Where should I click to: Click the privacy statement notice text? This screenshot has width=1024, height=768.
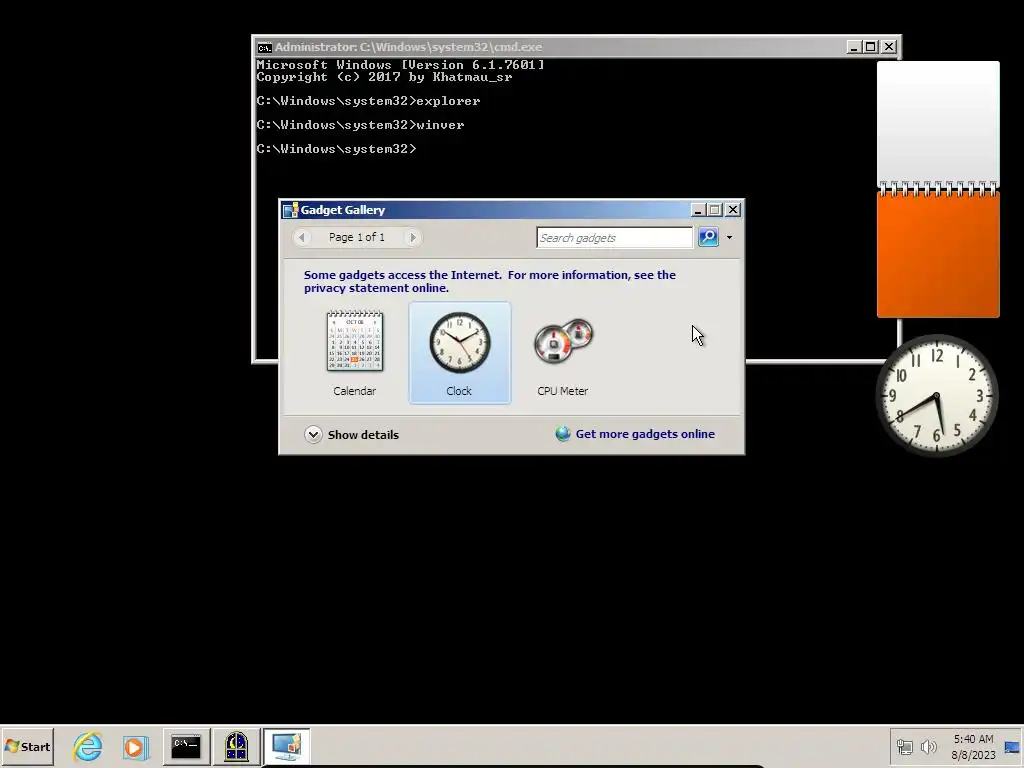tap(490, 281)
